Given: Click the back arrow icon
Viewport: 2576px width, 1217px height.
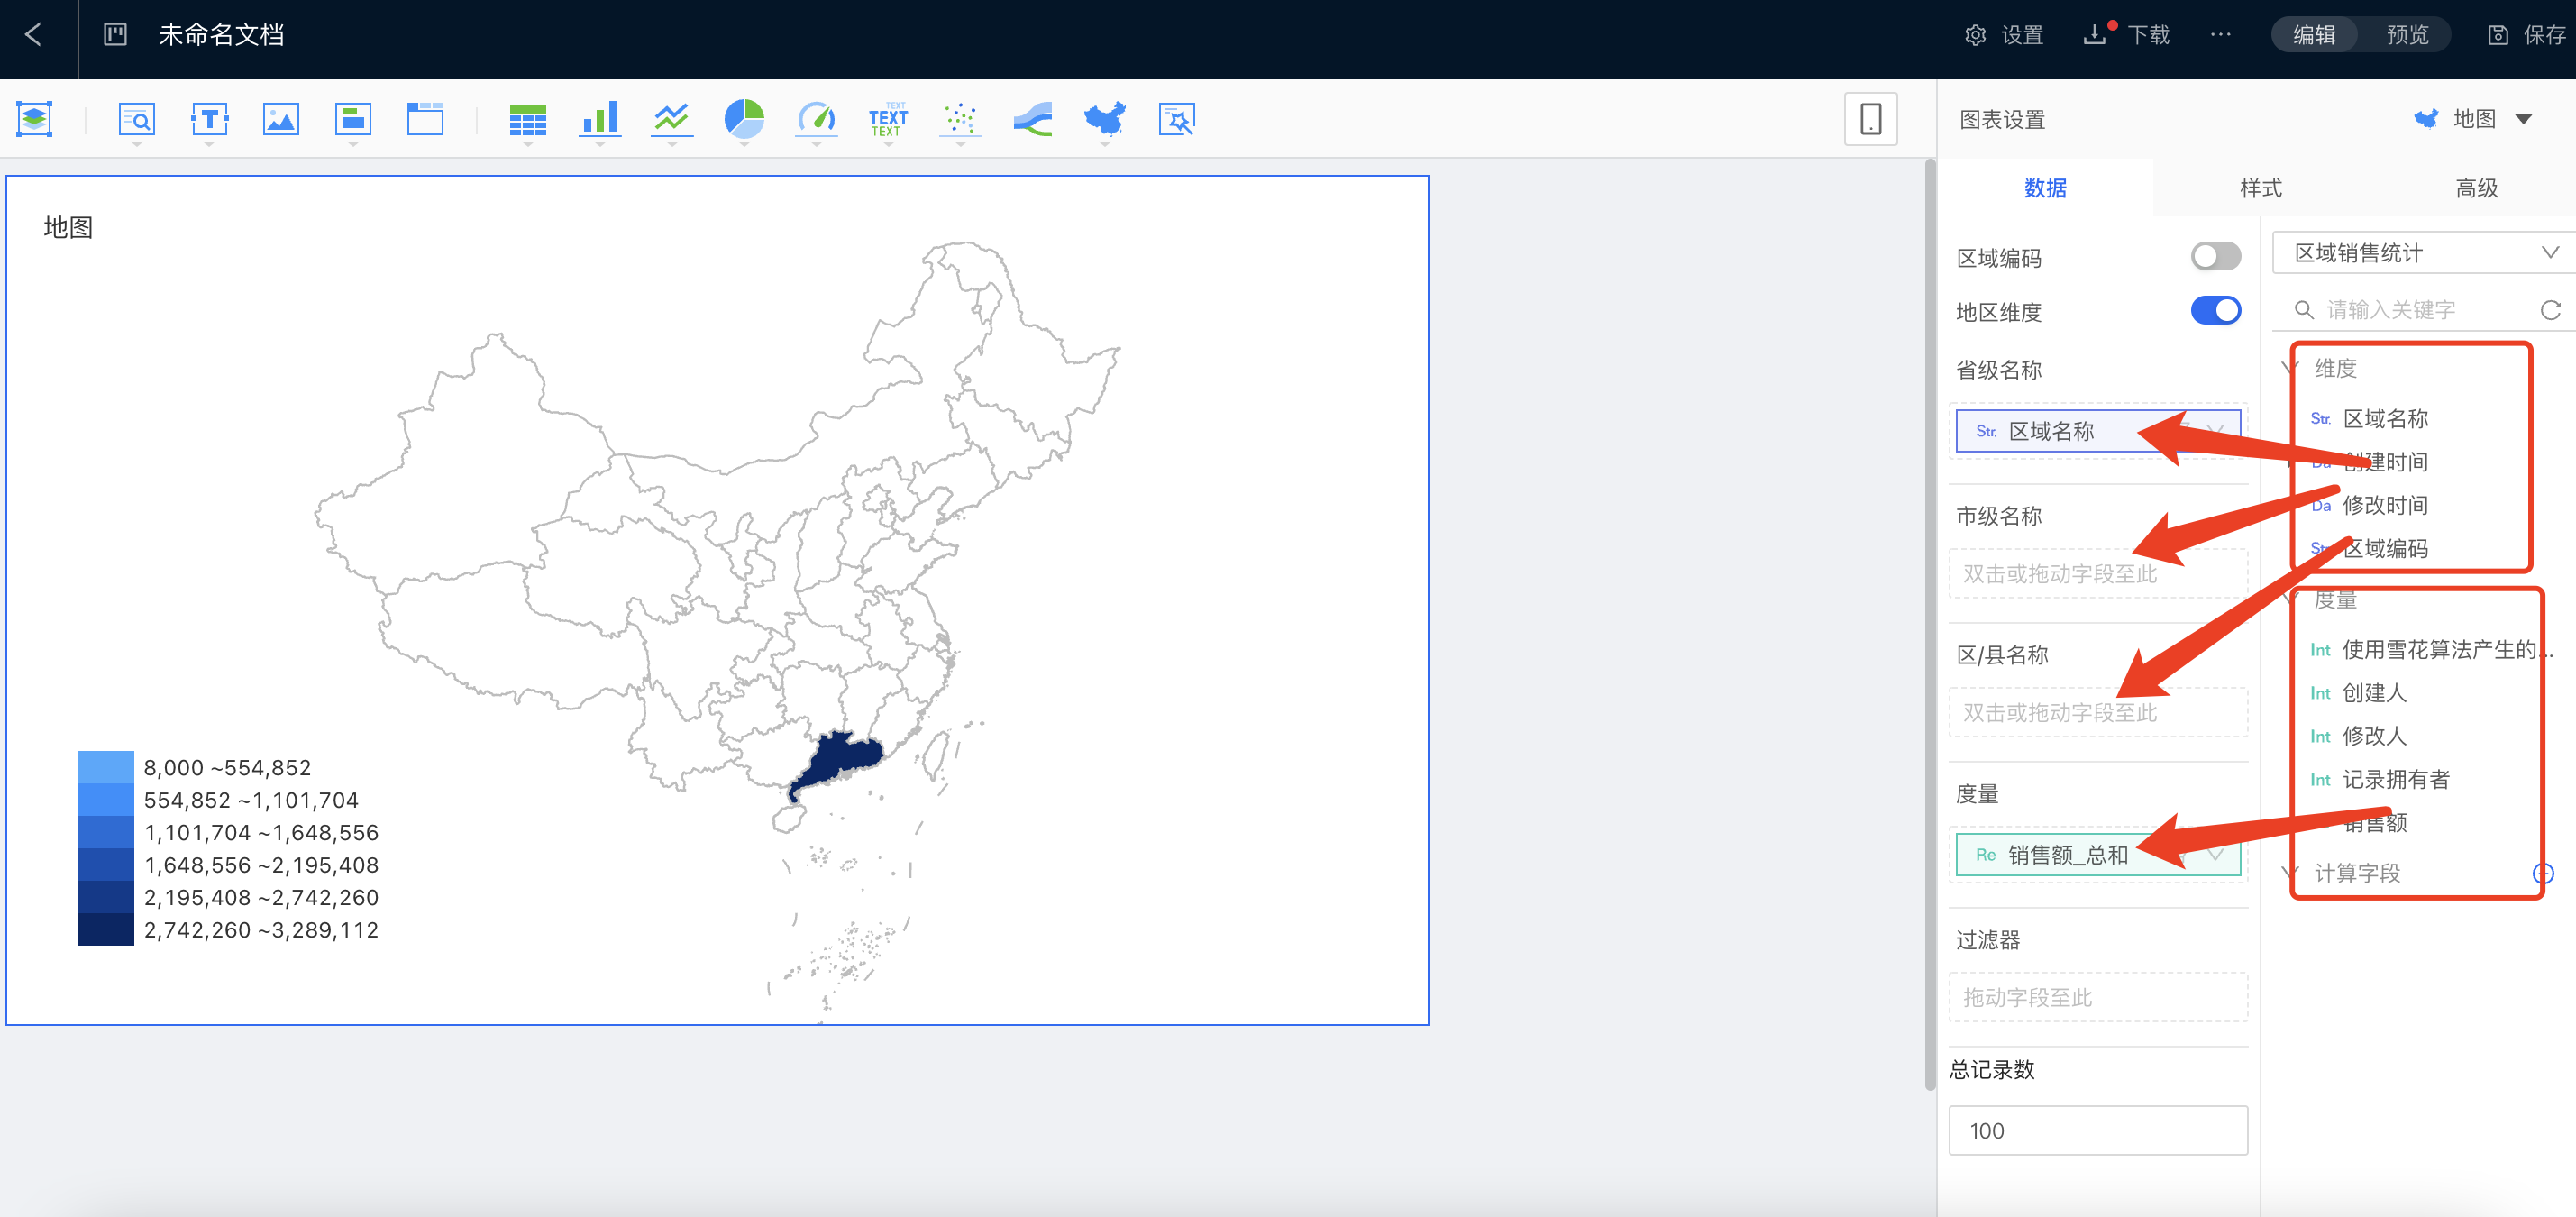Looking at the screenshot, I should pyautogui.click(x=33, y=35).
